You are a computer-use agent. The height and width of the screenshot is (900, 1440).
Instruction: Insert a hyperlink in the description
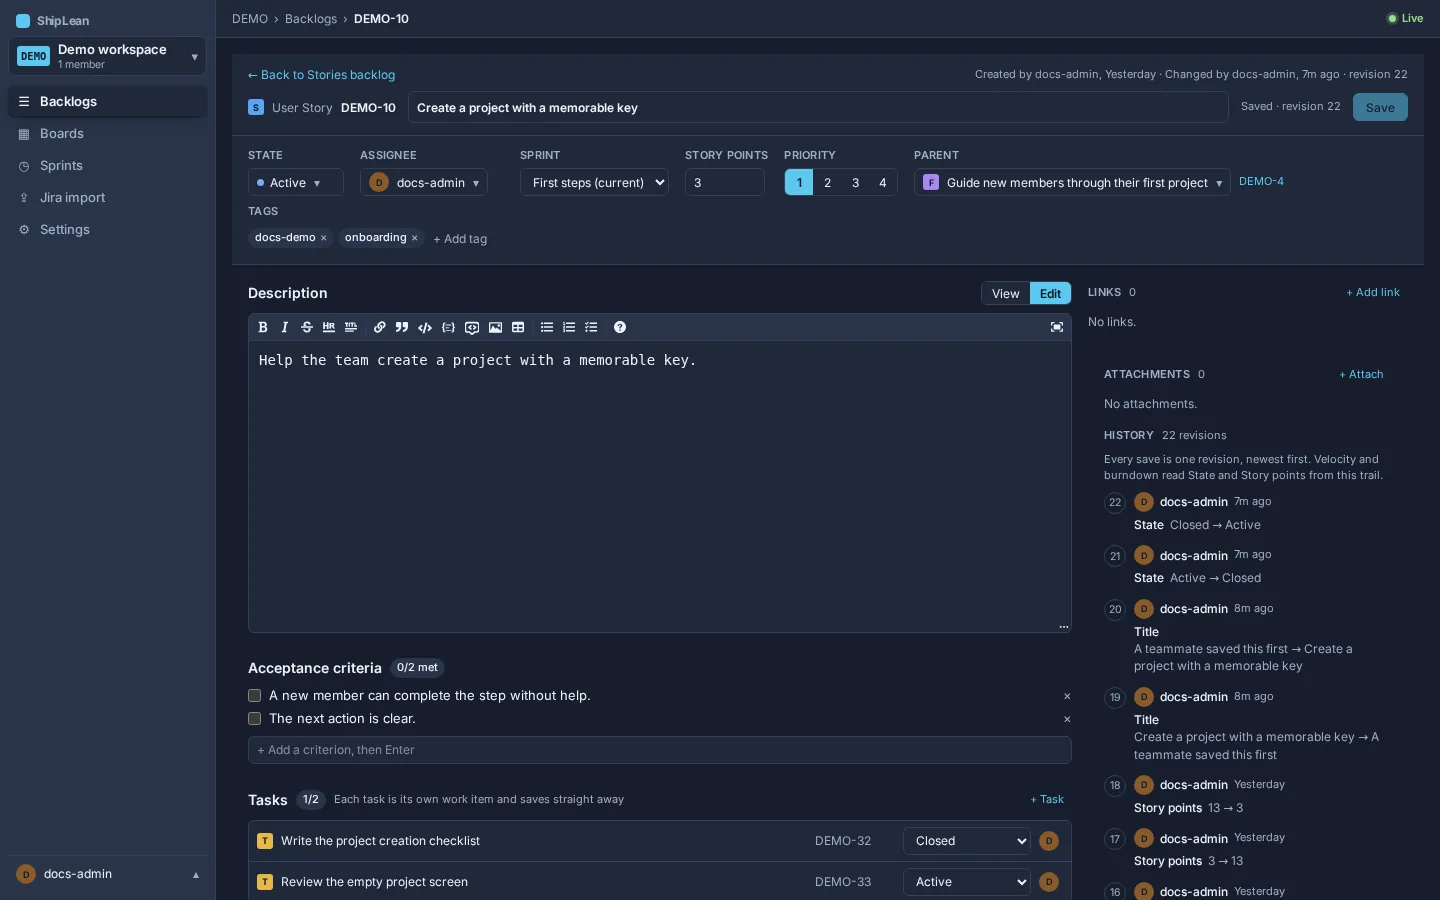[x=380, y=327]
